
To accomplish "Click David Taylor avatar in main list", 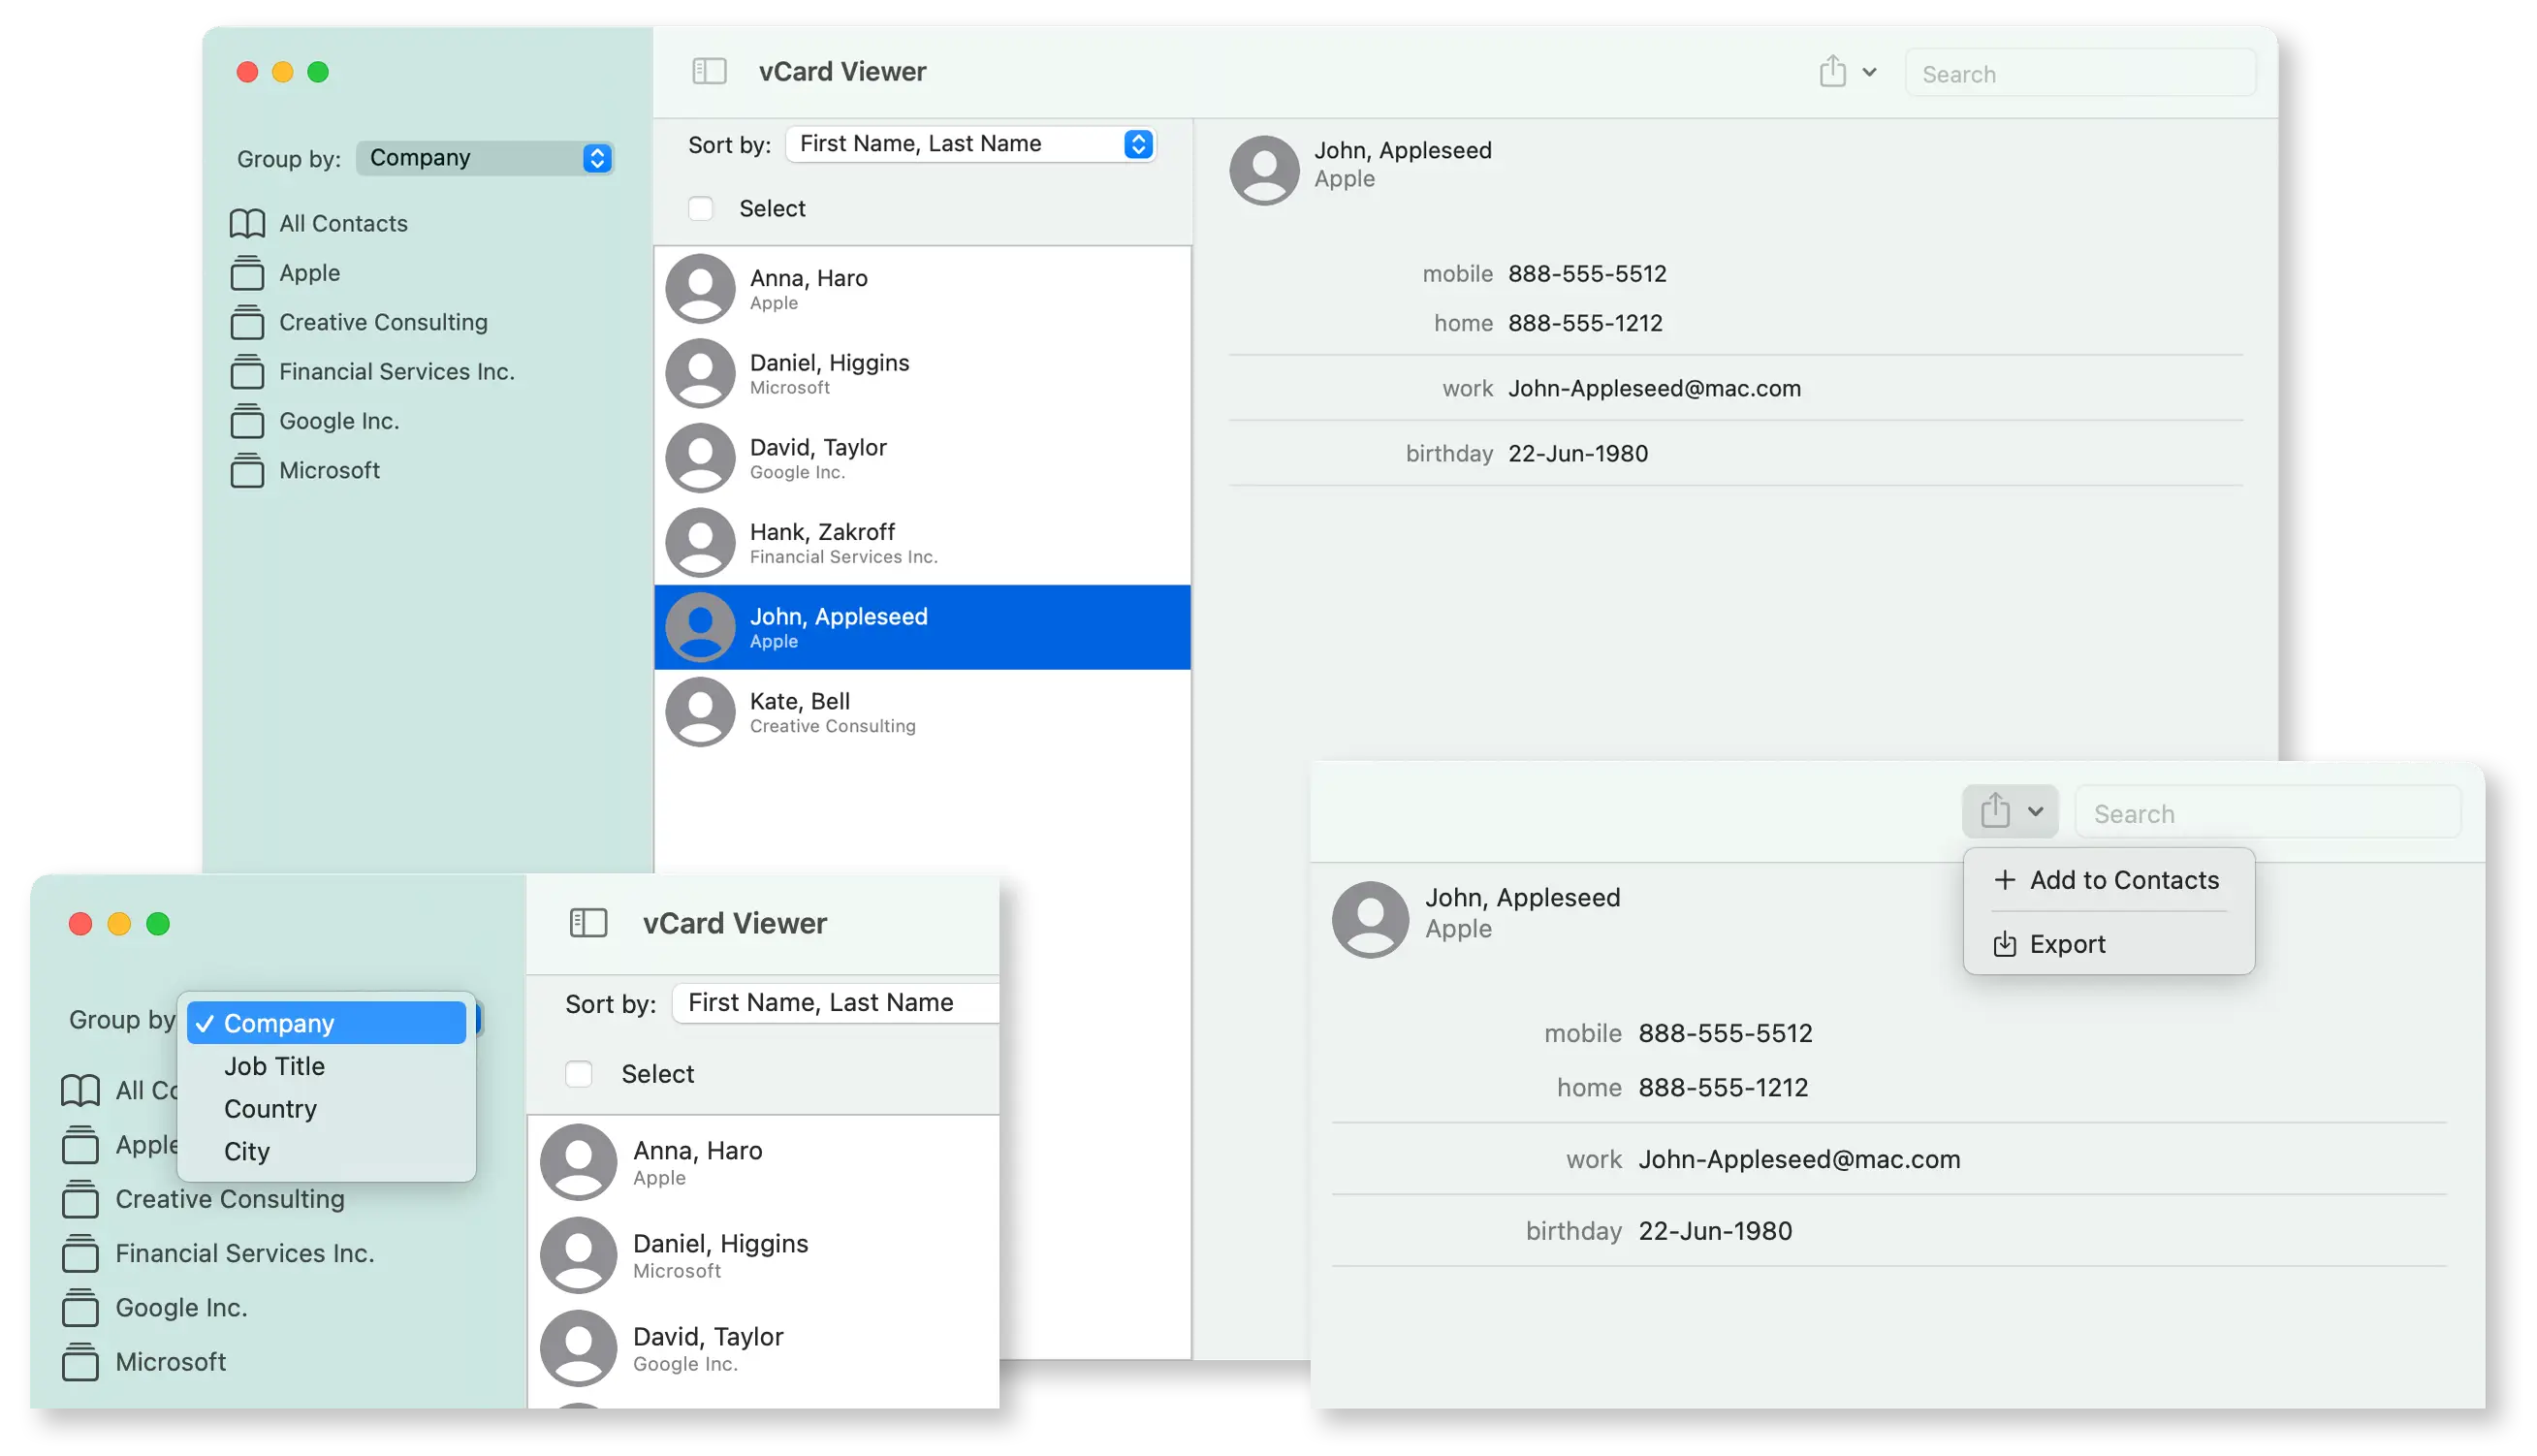I will pyautogui.click(x=700, y=458).
